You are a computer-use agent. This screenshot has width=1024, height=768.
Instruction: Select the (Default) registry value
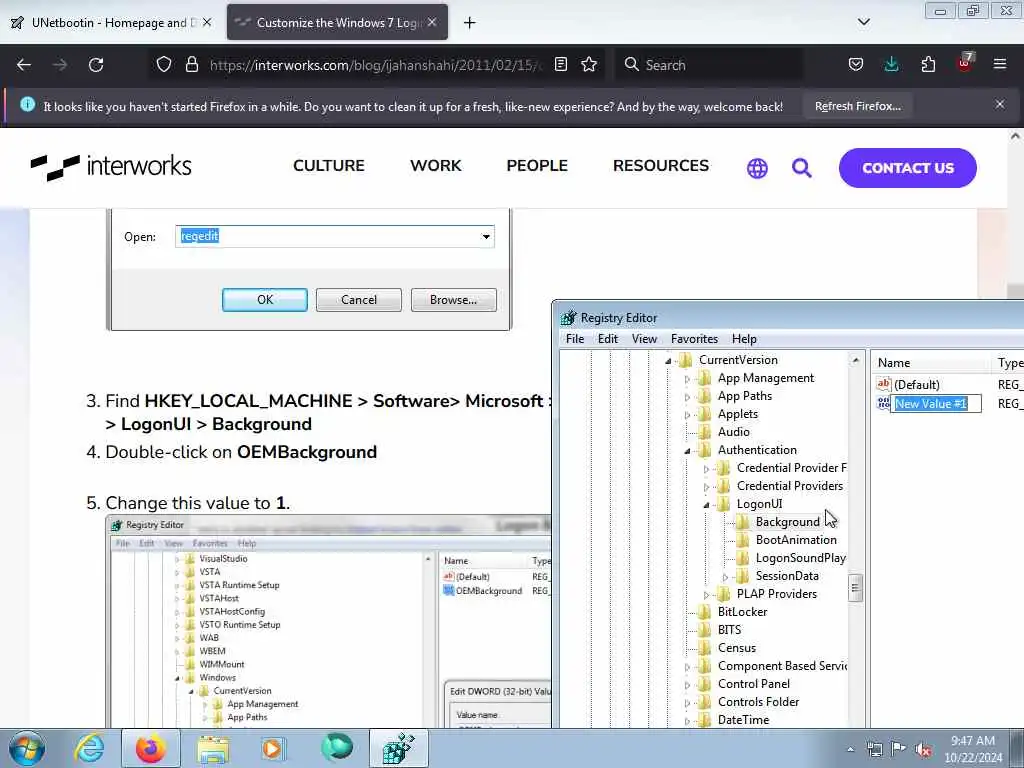click(916, 385)
